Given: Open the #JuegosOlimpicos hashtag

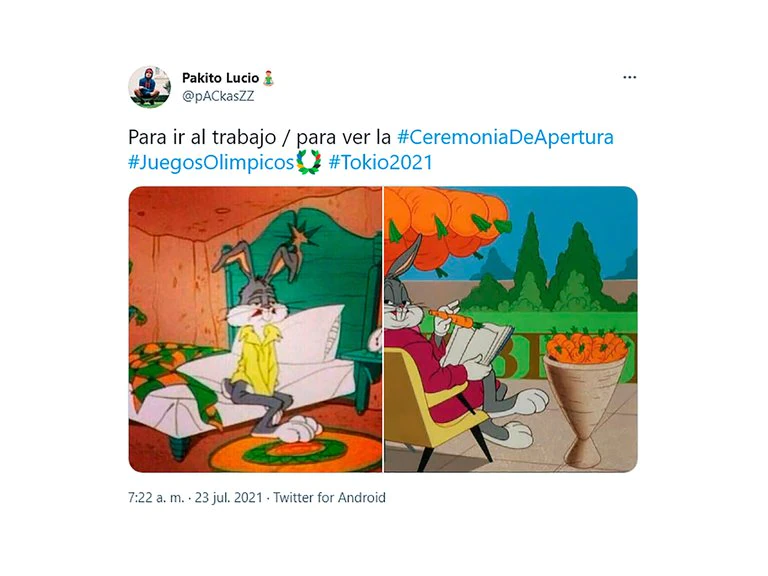Looking at the screenshot, I should (x=211, y=163).
